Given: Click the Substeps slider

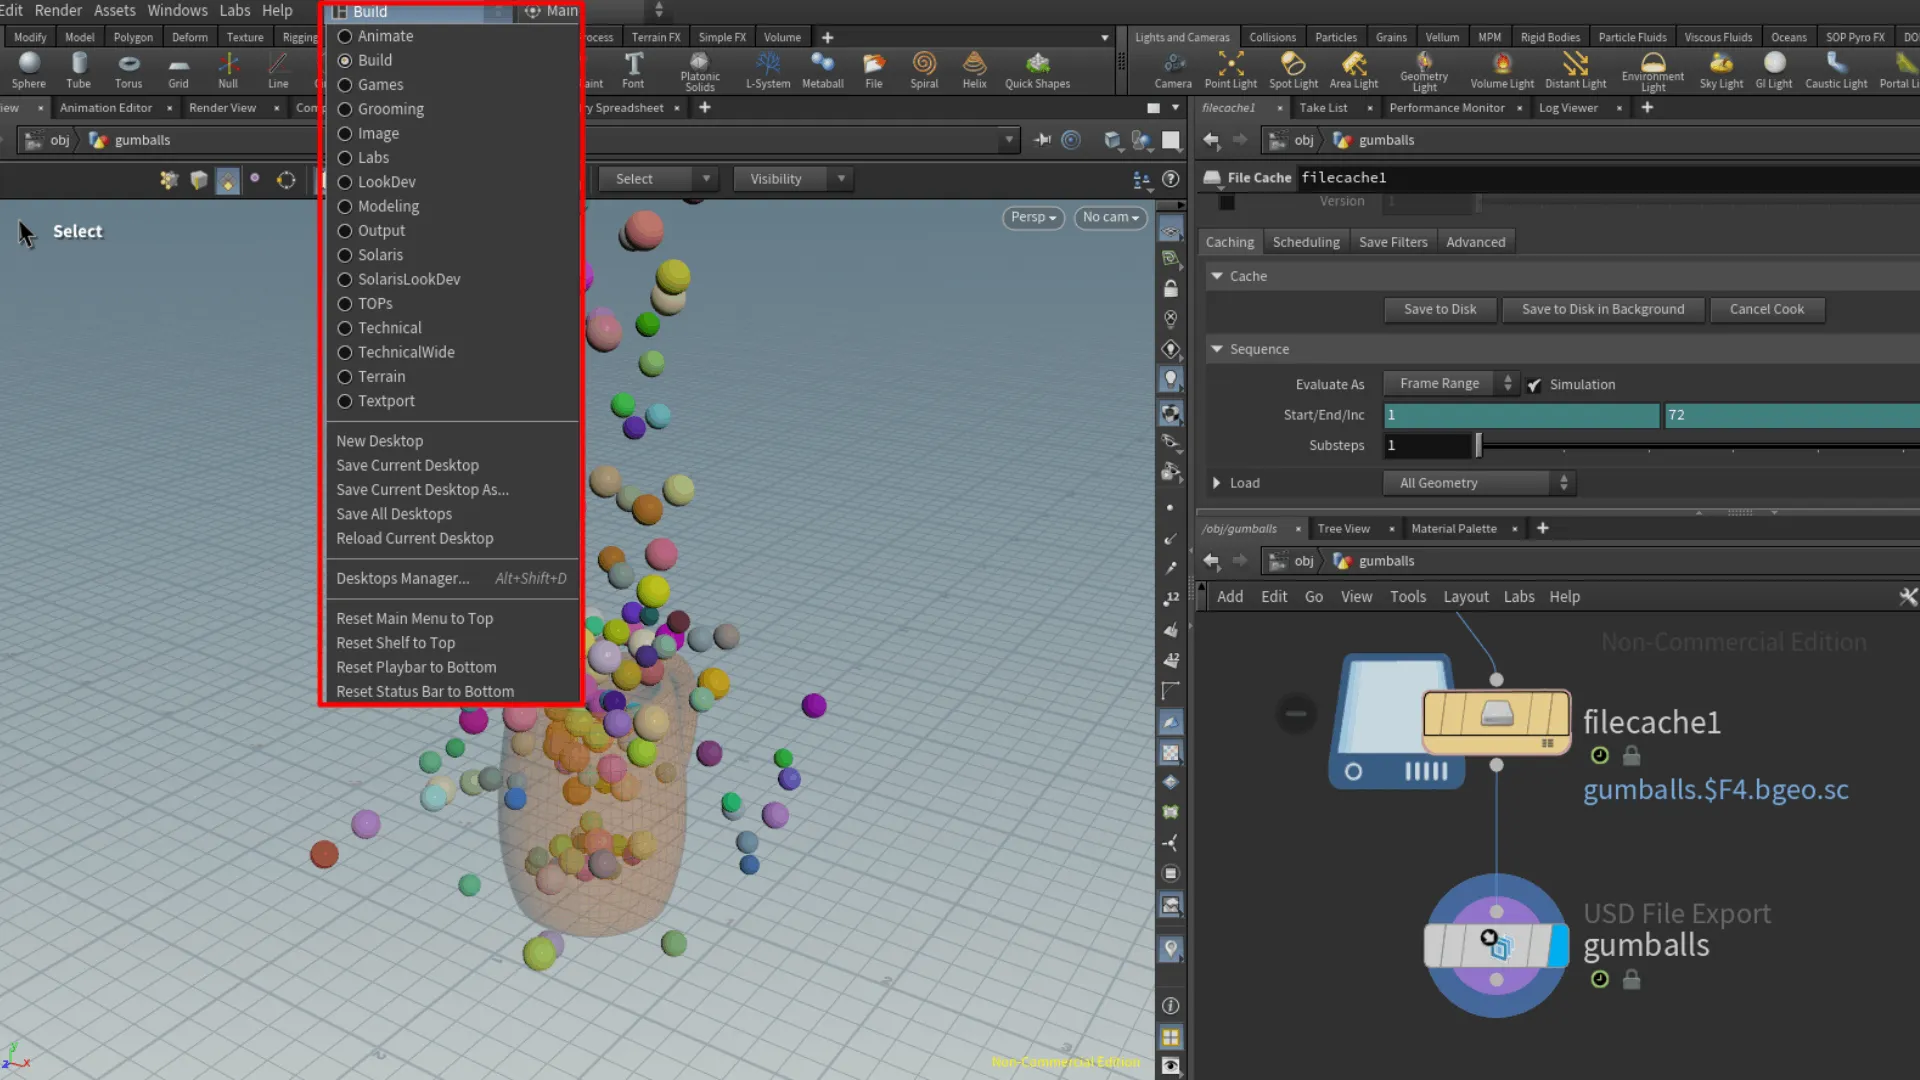Looking at the screenshot, I should [1477, 445].
